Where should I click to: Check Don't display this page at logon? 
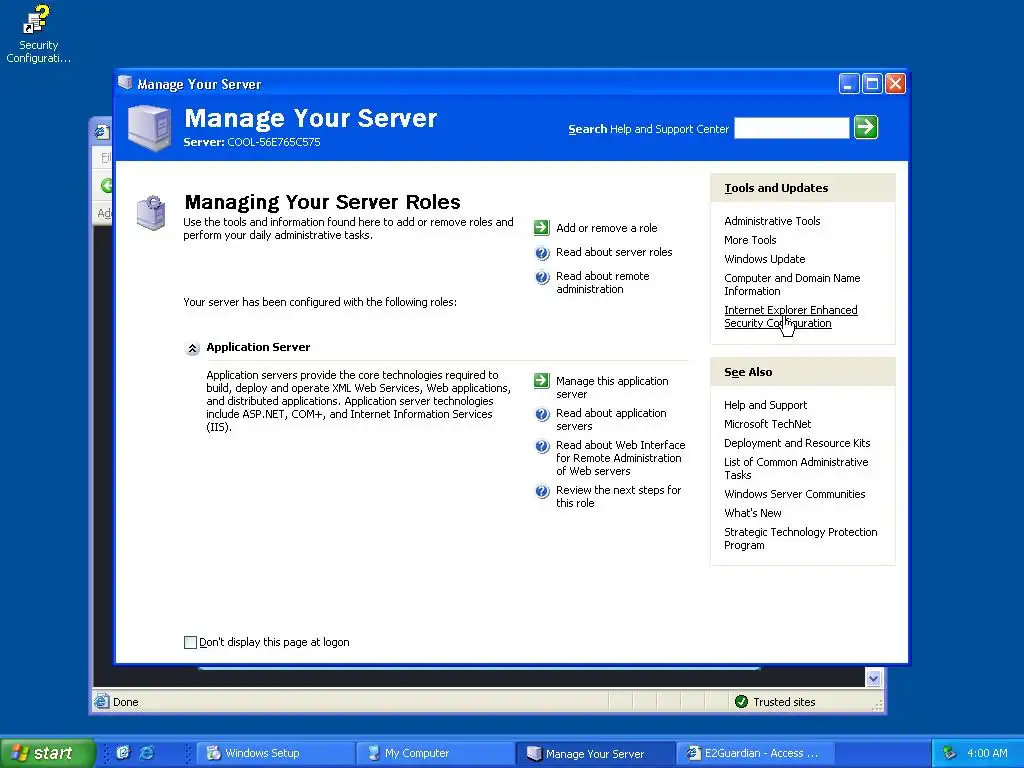pos(190,642)
